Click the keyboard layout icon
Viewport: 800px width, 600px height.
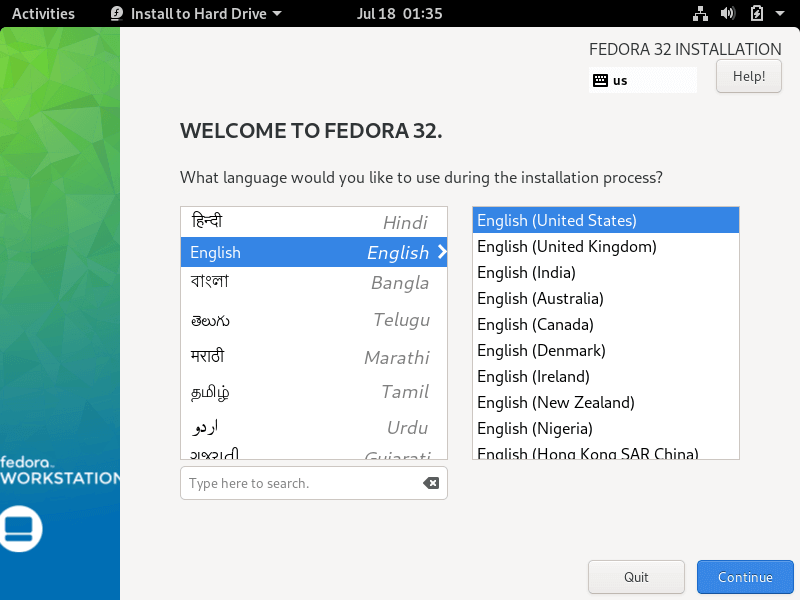[x=601, y=80]
